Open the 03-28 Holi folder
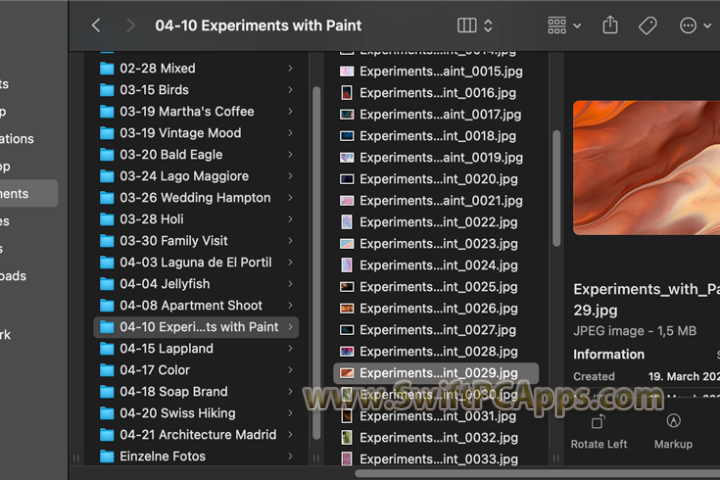 197,220
